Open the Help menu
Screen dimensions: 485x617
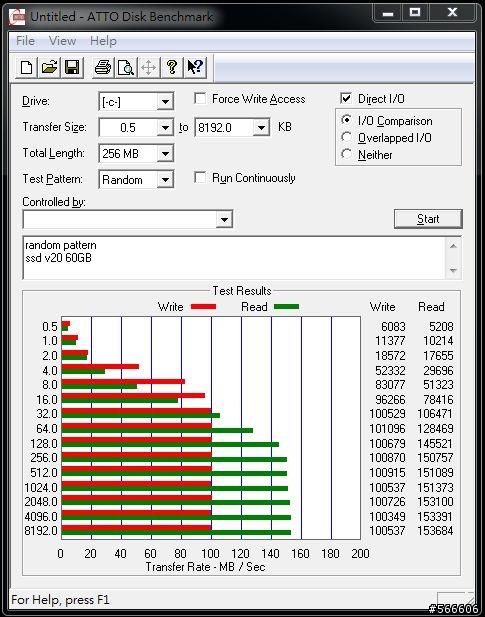tap(103, 41)
